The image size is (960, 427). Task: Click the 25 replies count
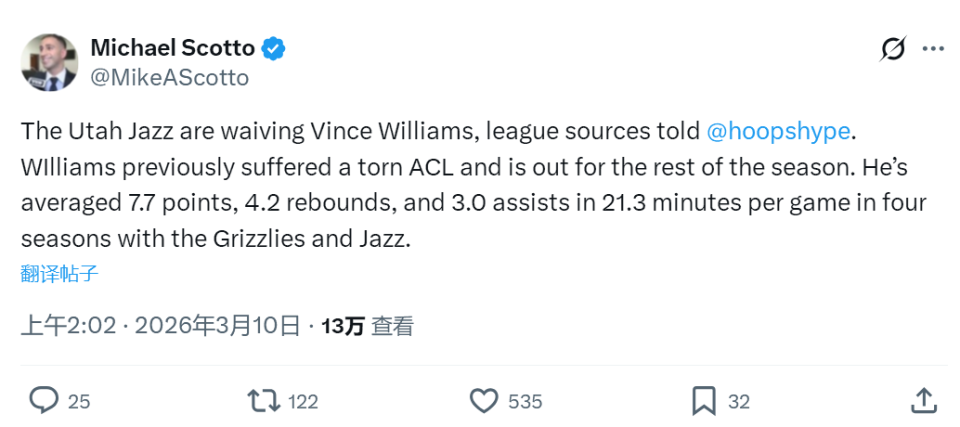pyautogui.click(x=79, y=402)
